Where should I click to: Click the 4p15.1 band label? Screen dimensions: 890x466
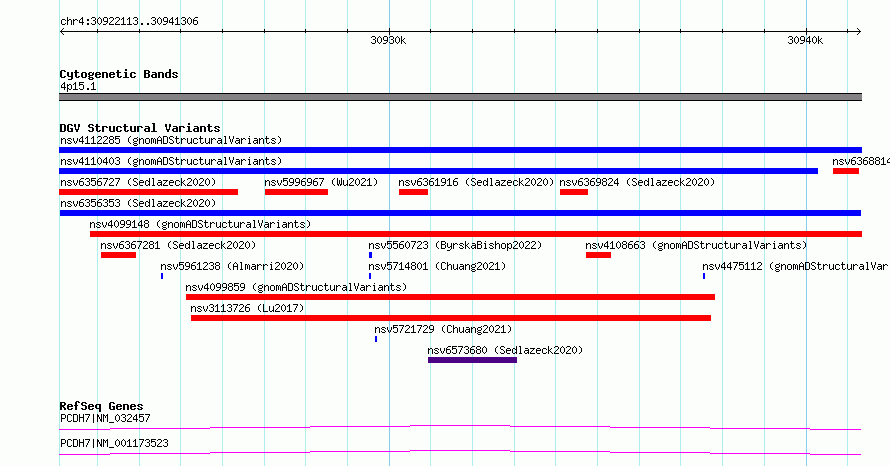tap(78, 86)
